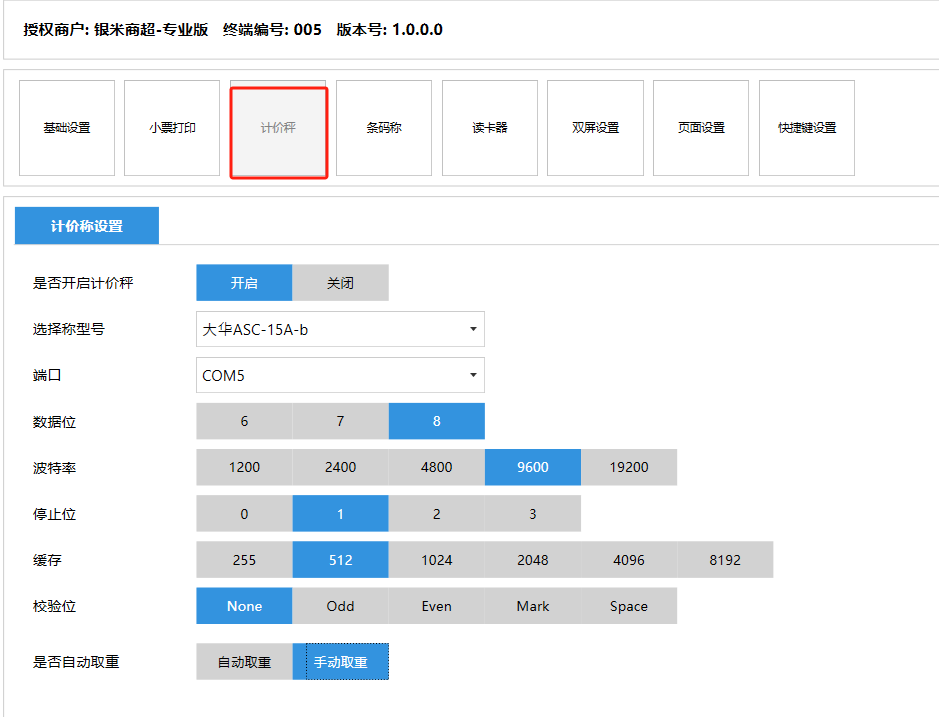Viewport: 939px width, 717px height.
Task: Switch to 自动取重 automatic weighing
Action: click(x=244, y=662)
